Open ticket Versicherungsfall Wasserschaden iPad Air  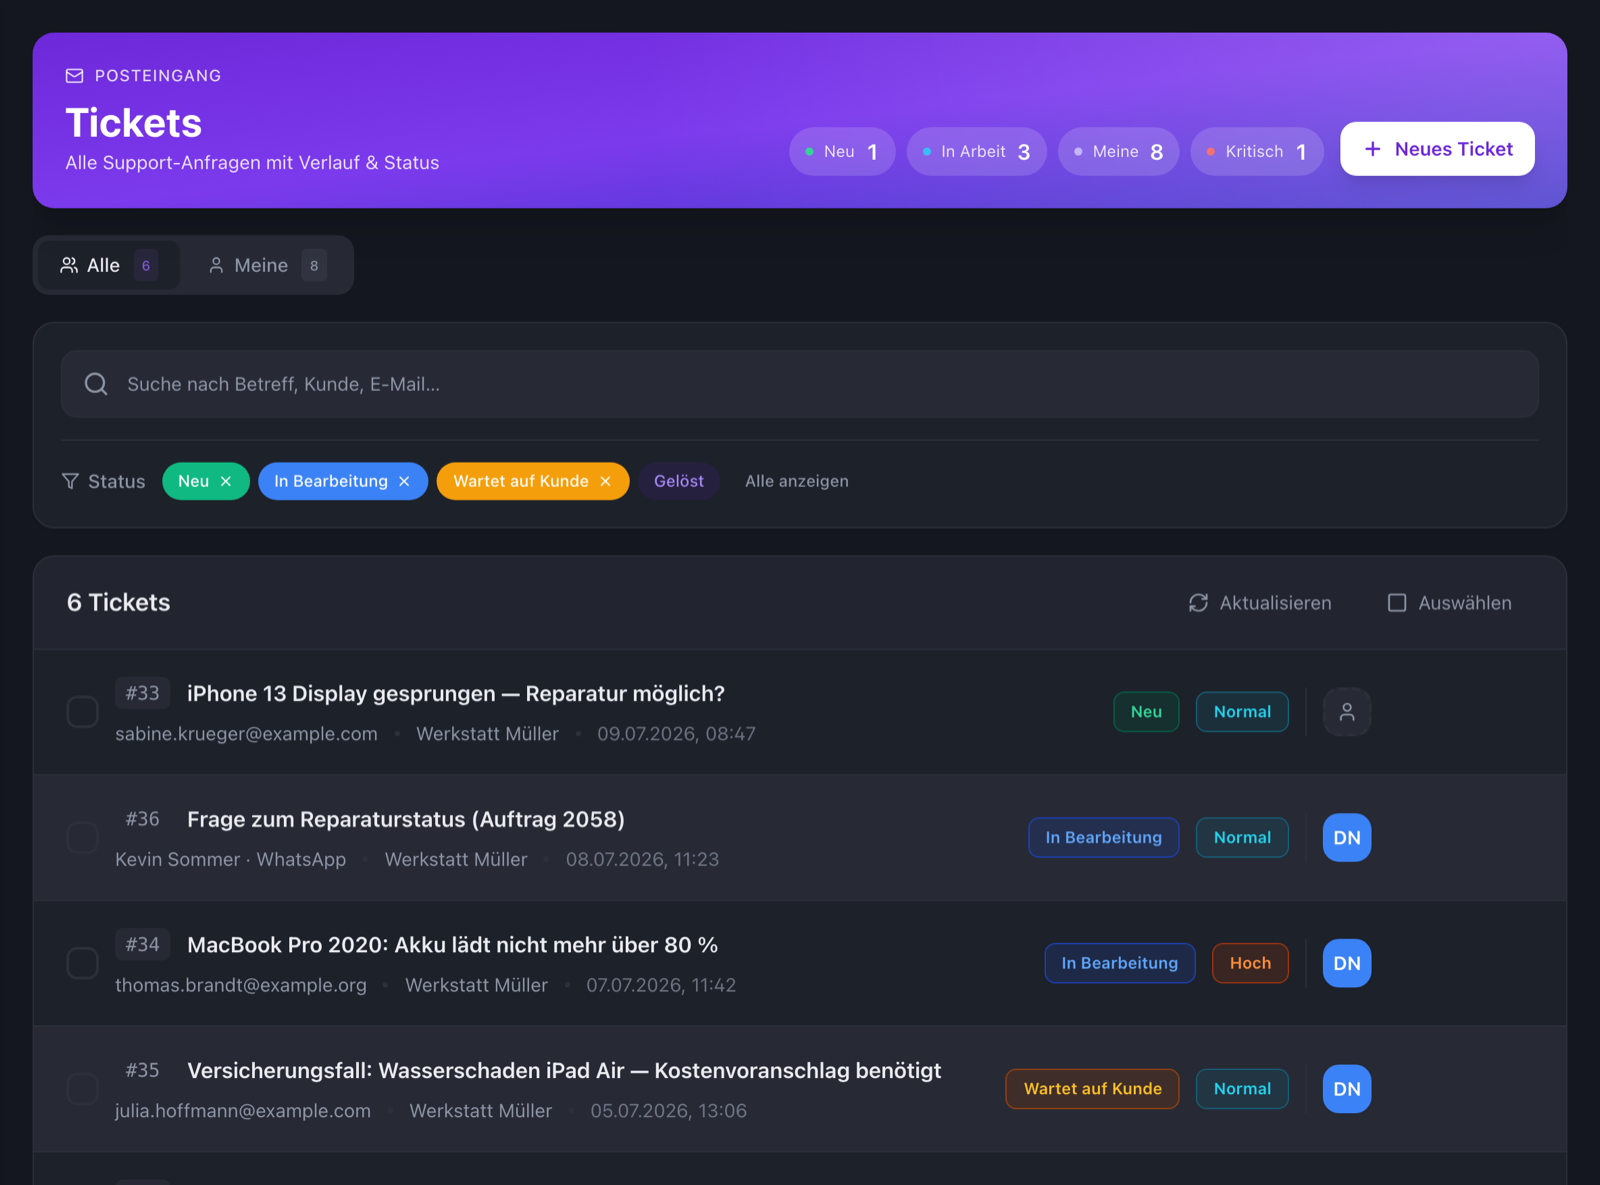pyautogui.click(x=564, y=1071)
